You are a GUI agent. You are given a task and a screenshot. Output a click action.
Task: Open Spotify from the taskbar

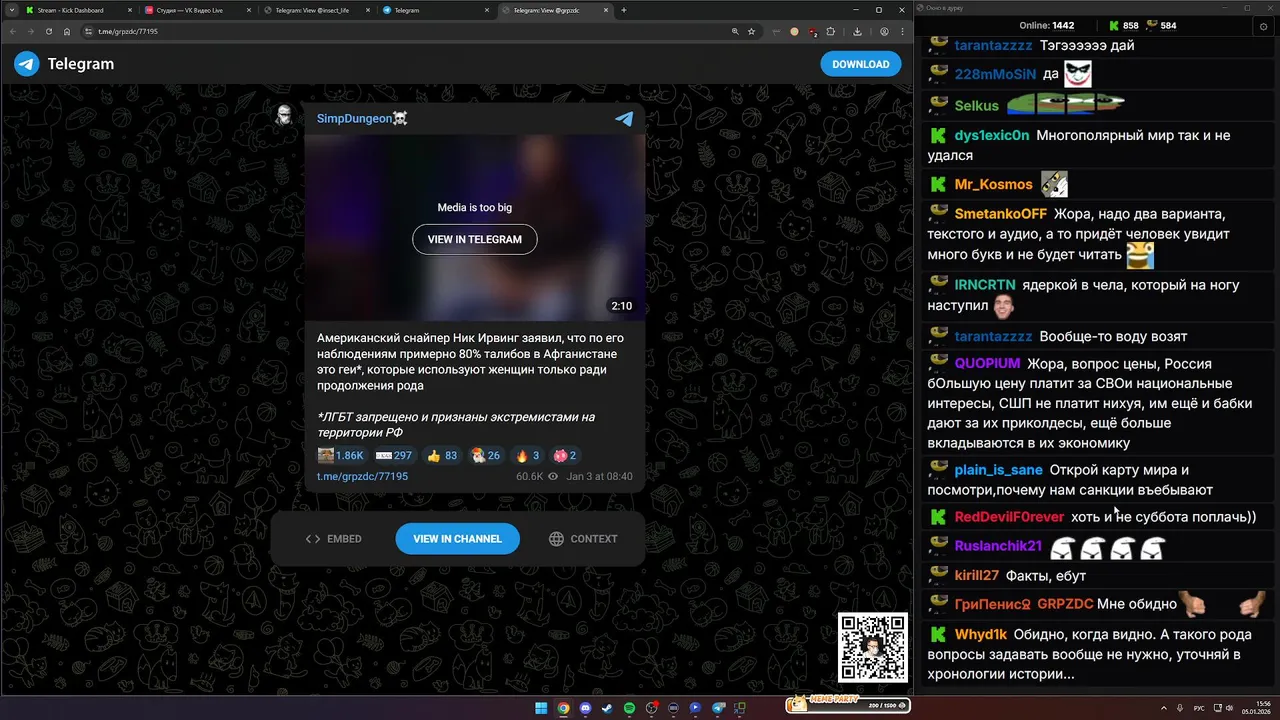629,708
